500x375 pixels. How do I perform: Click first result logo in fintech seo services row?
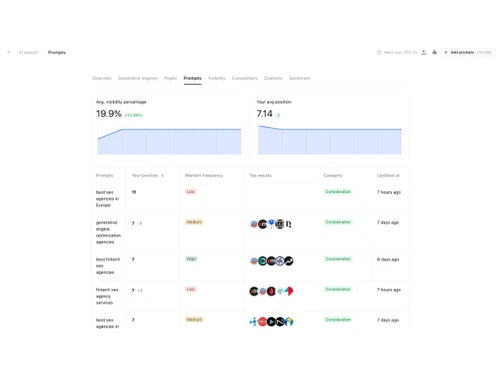pyautogui.click(x=254, y=291)
